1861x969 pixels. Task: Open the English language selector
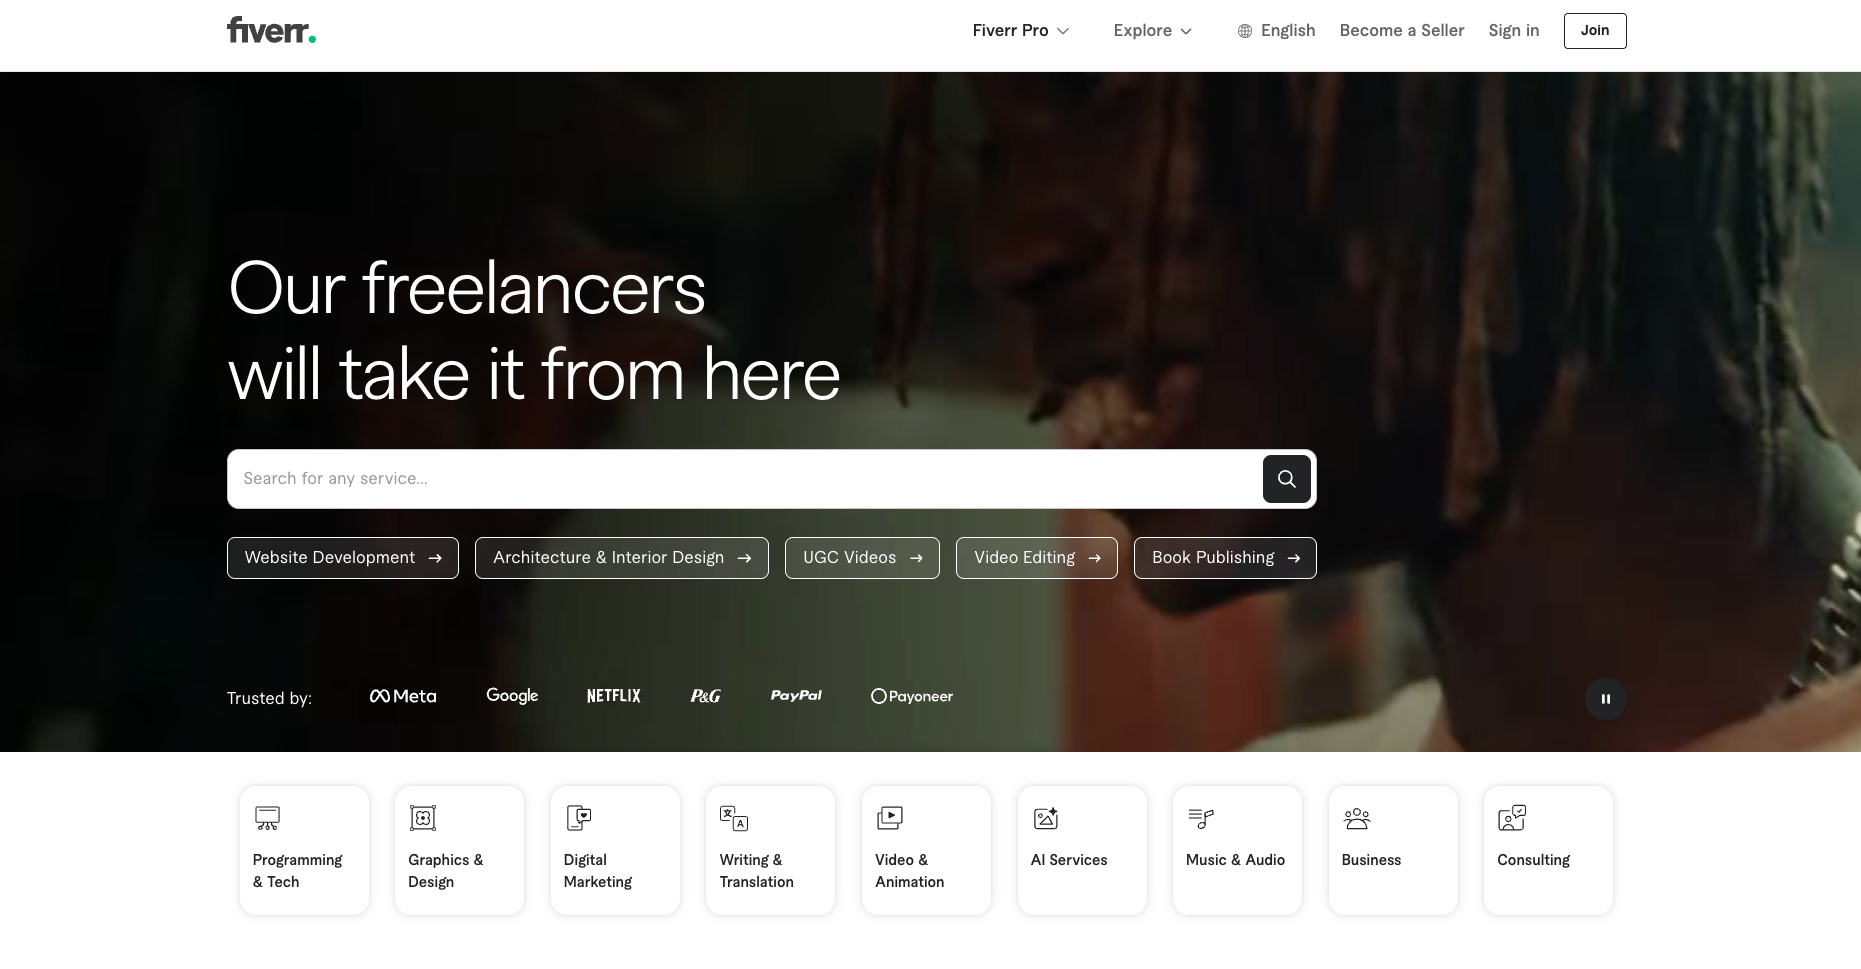[x=1275, y=30]
